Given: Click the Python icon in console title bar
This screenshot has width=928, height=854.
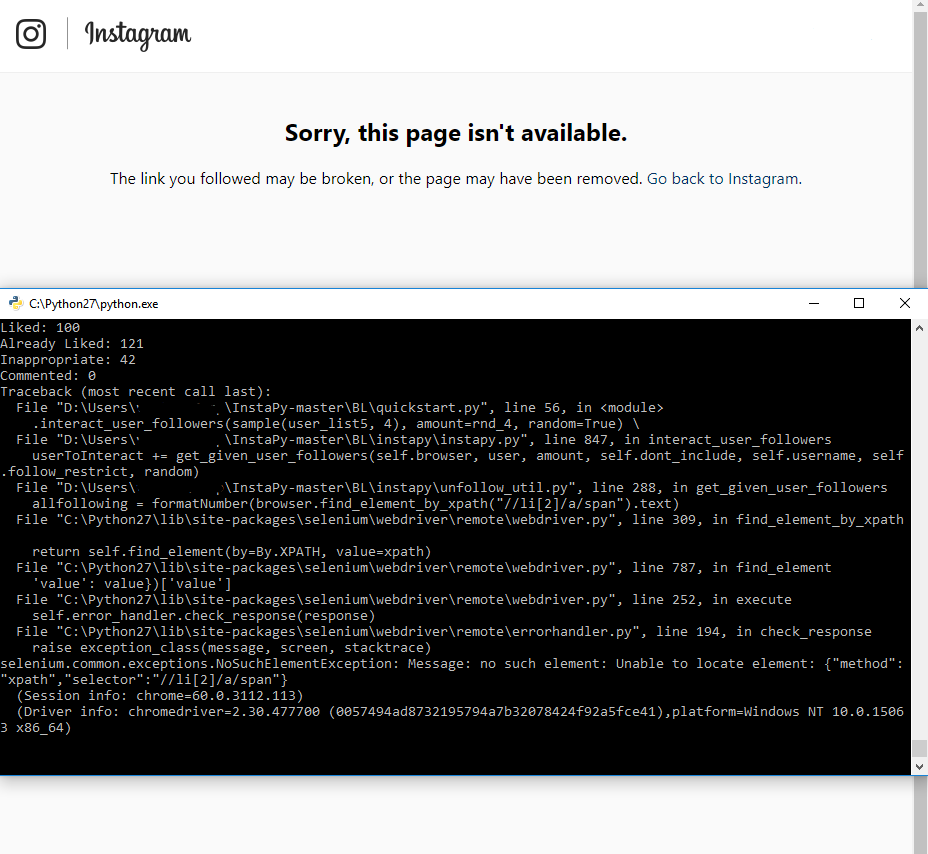Looking at the screenshot, I should coord(15,304).
